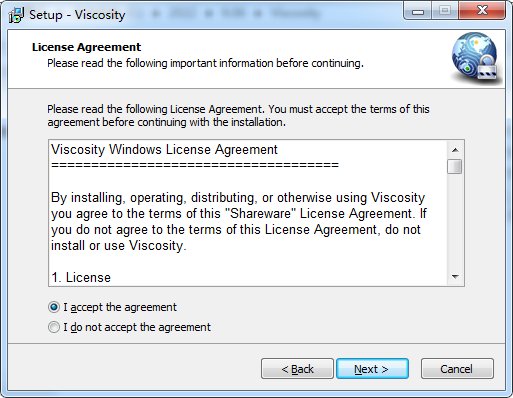This screenshot has width=513, height=398.
Task: Go back with the '< Back' button
Action: pyautogui.click(x=297, y=369)
